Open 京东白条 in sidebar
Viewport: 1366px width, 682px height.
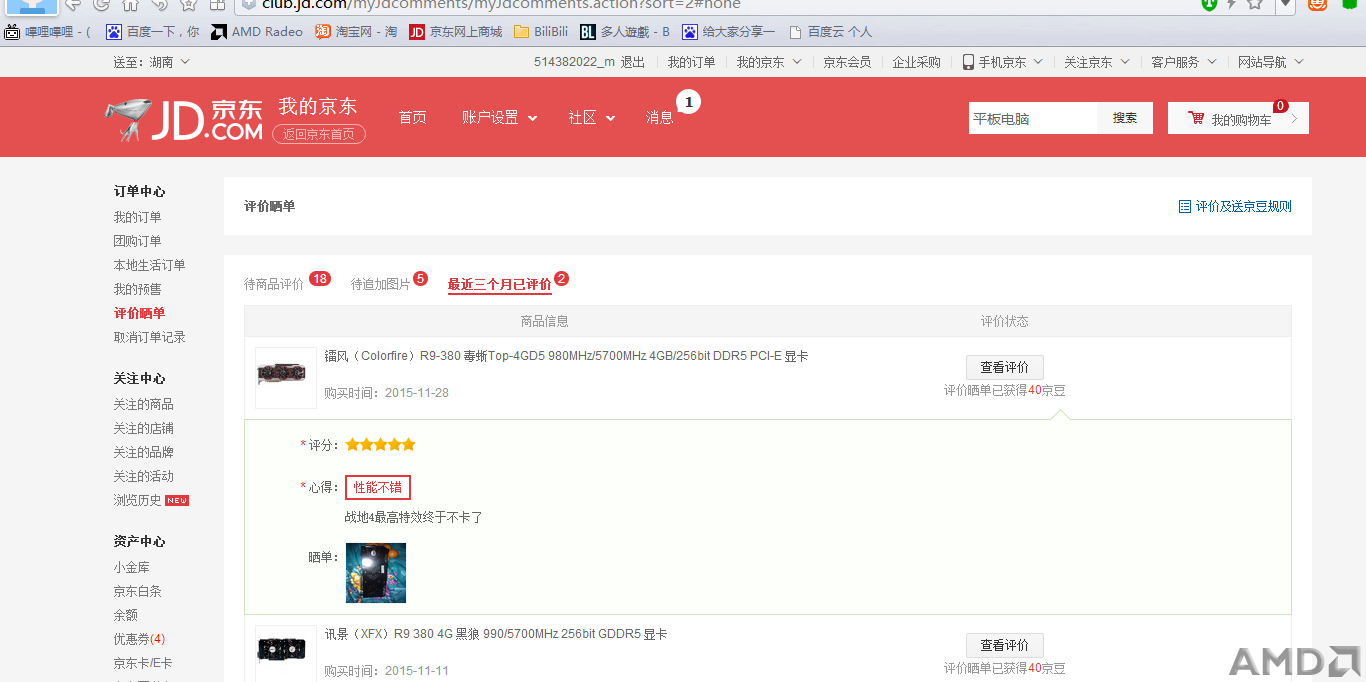tap(138, 591)
